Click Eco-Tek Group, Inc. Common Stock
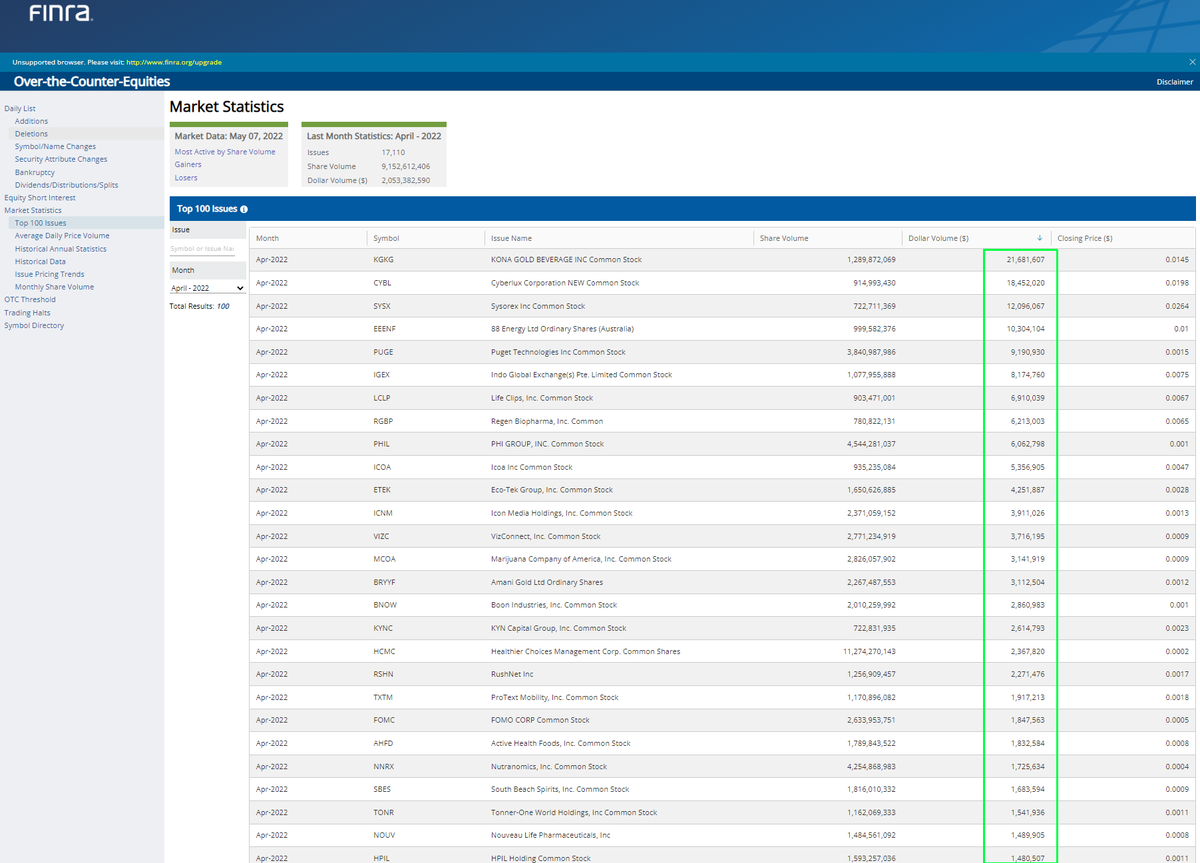This screenshot has height=863, width=1200. [x=552, y=490]
